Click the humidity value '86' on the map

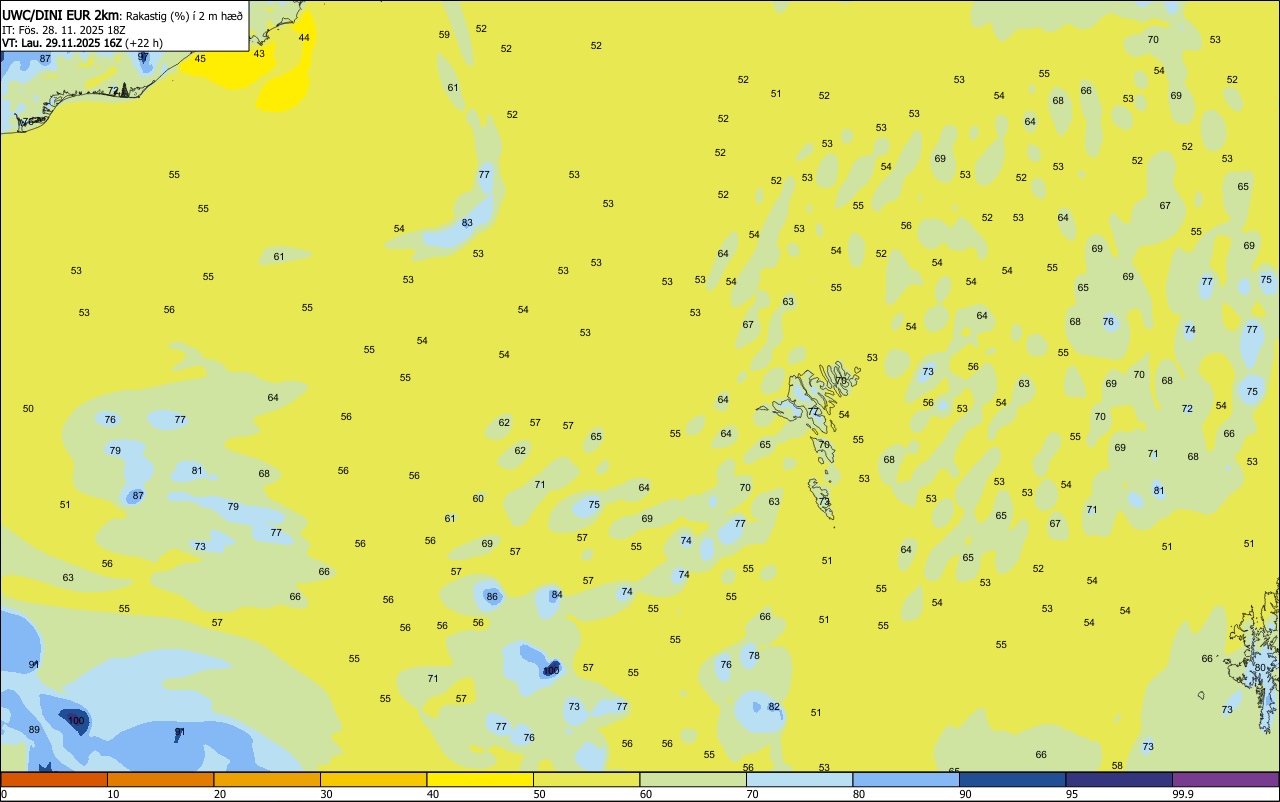point(492,597)
